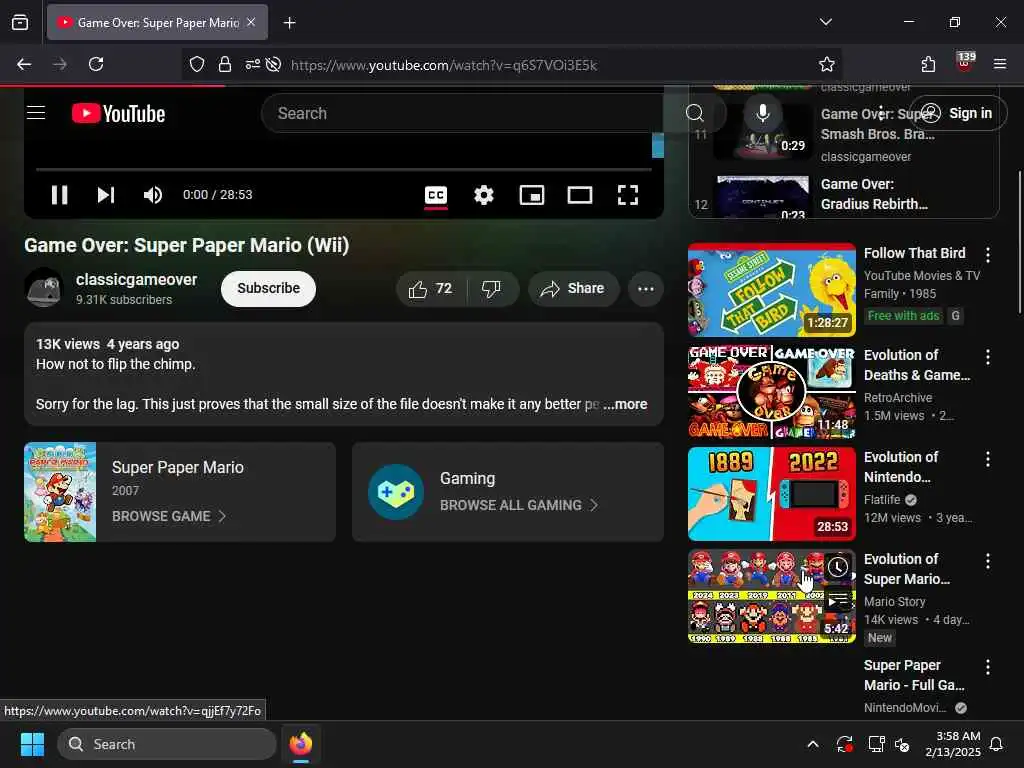1024x768 pixels.
Task: Add Evolution of Super Mario to queue
Action: 838,600
